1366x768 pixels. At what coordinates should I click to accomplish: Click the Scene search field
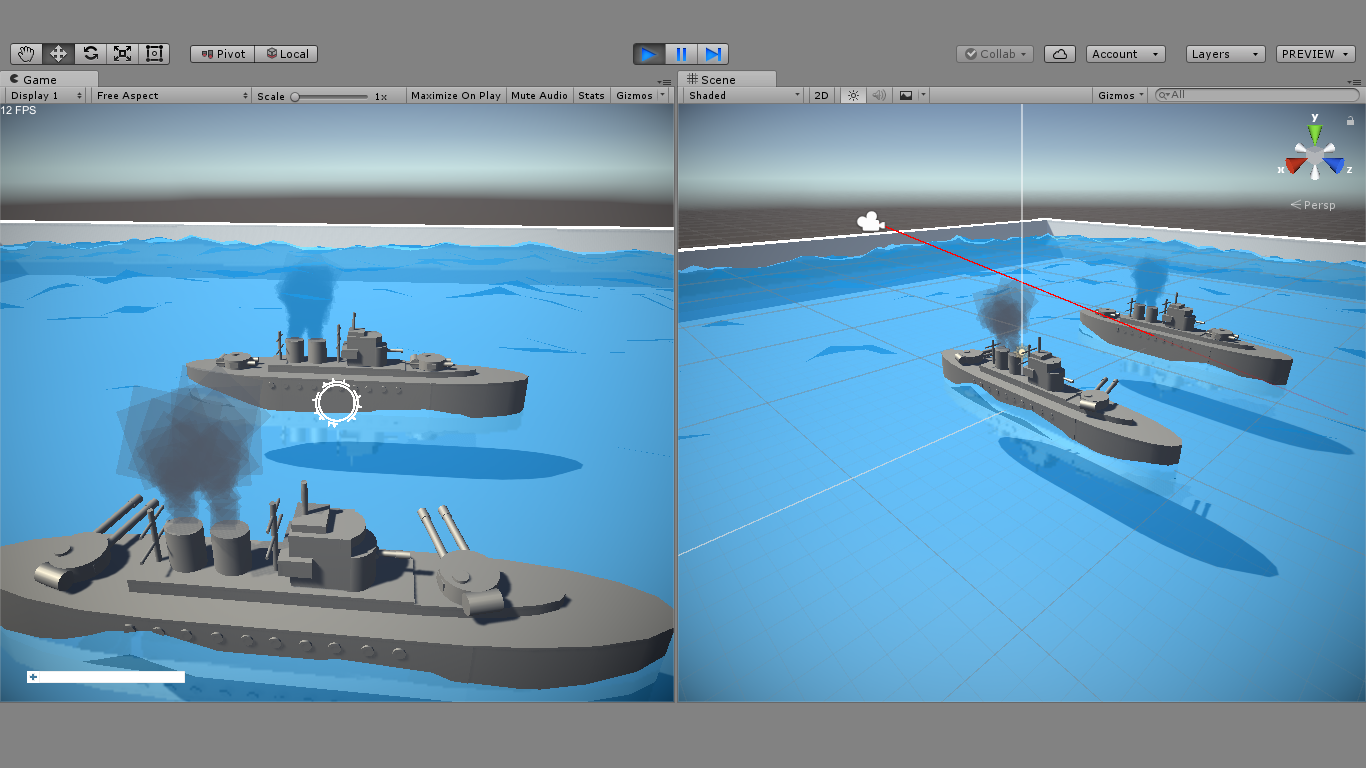coord(1257,95)
